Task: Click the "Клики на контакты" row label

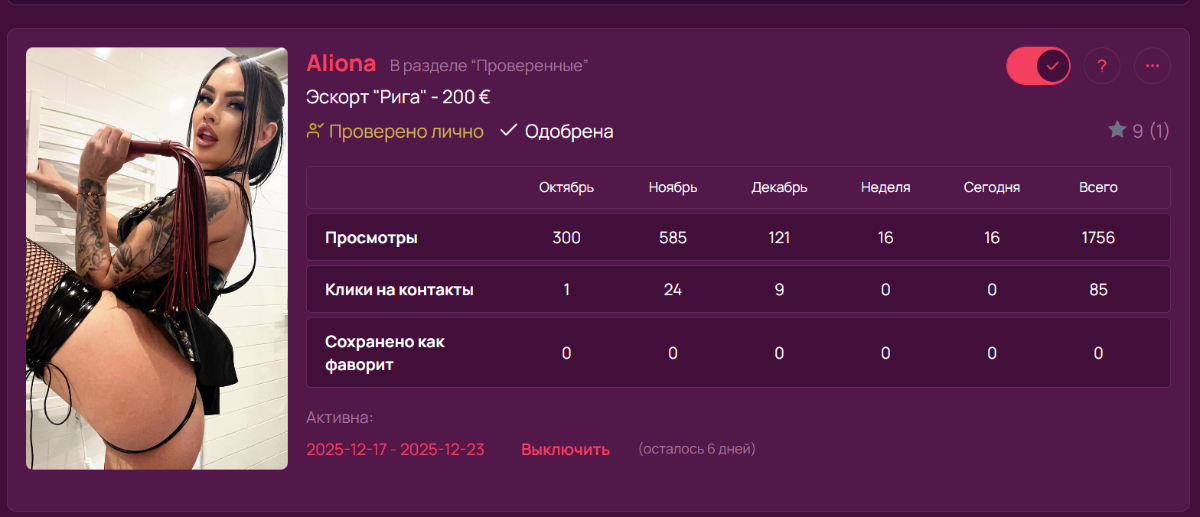Action: (x=399, y=290)
